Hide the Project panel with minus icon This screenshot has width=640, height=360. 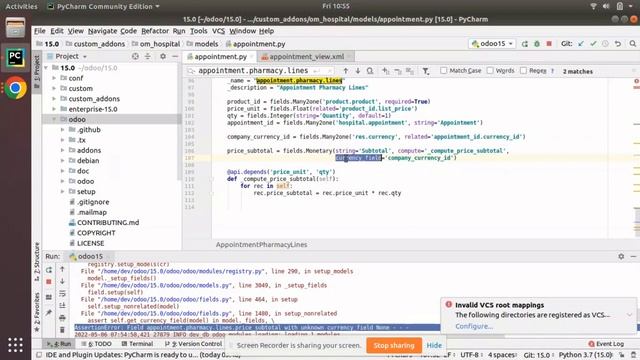(x=175, y=56)
